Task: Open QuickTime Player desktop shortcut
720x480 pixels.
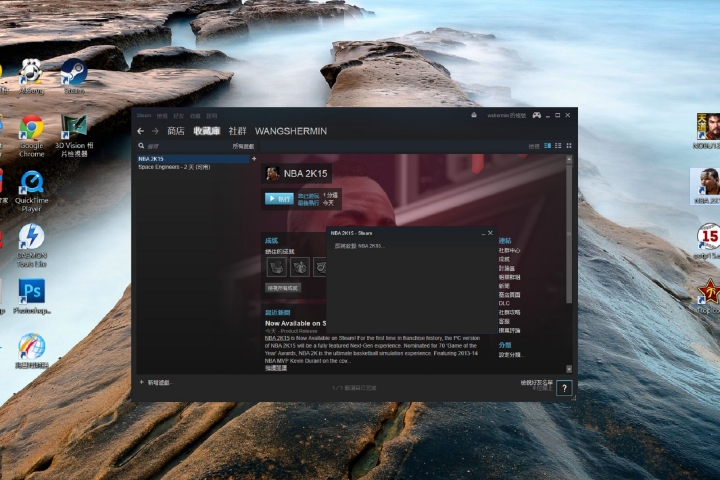Action: tap(31, 191)
